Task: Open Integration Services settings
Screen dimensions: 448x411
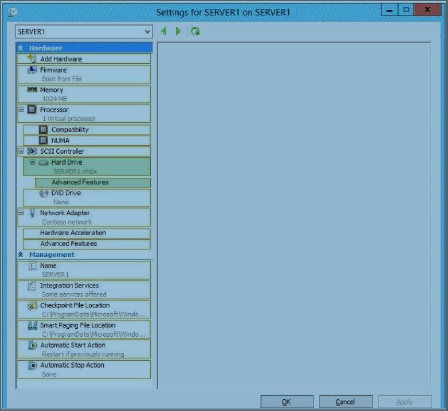Action: point(84,290)
